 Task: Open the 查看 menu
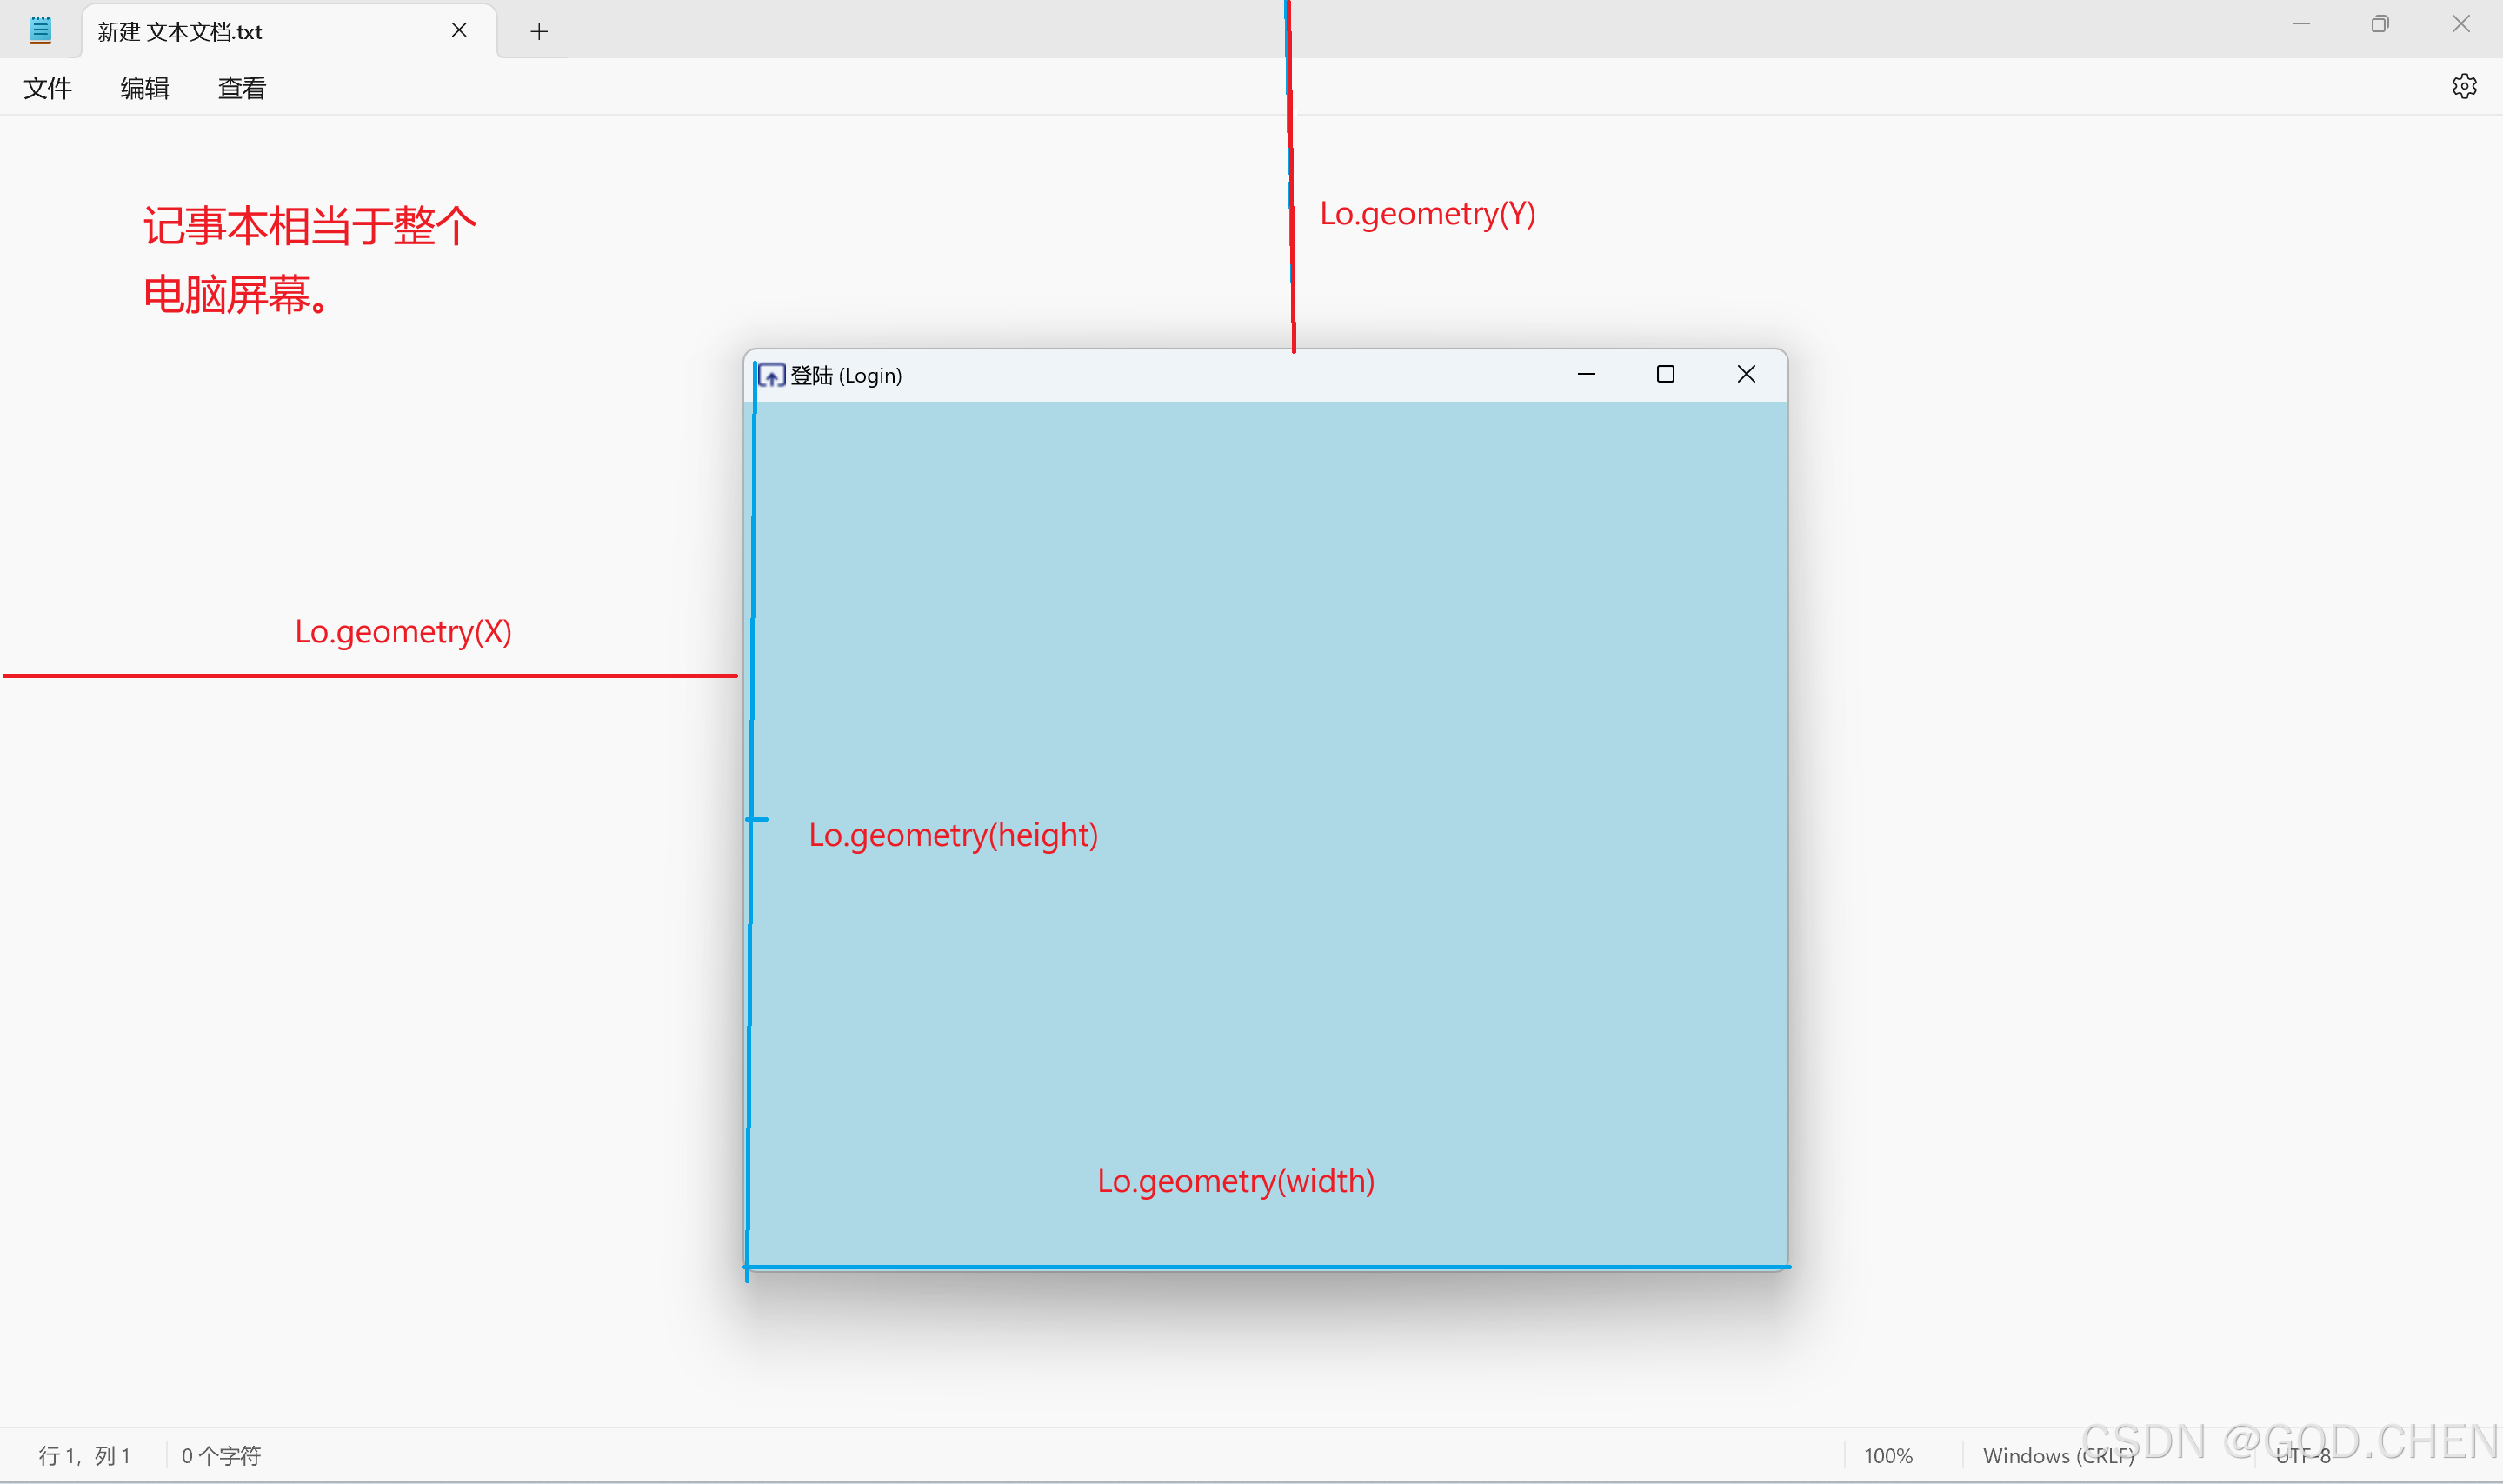tap(241, 88)
